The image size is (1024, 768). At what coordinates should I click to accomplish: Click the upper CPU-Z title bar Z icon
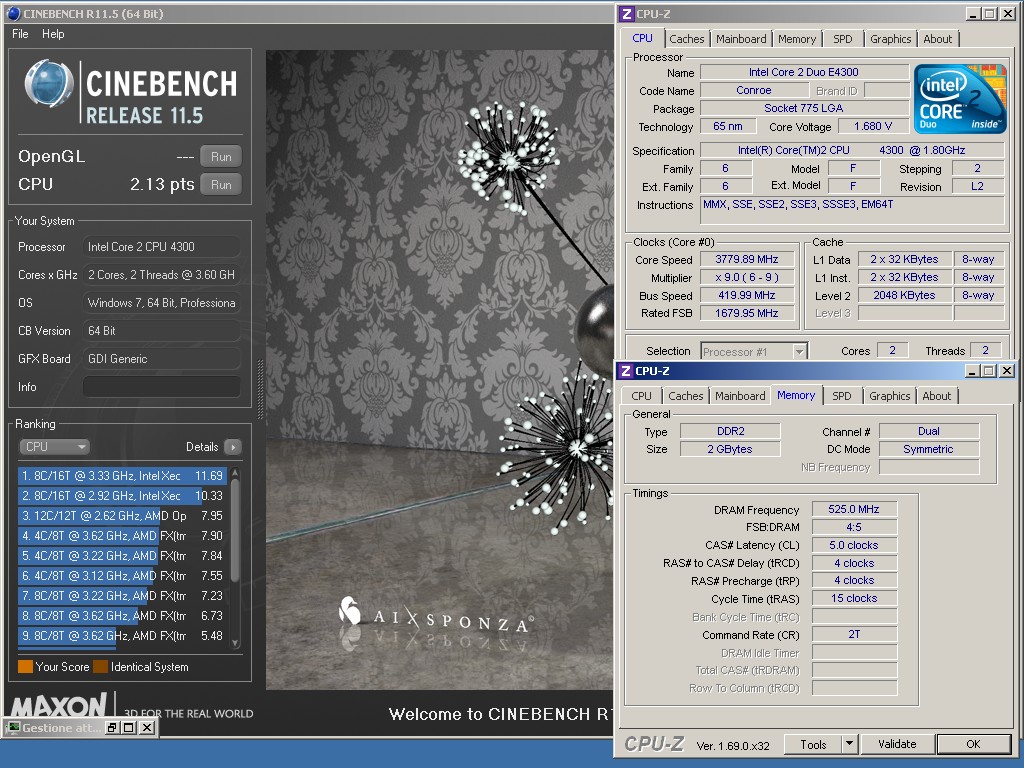[x=626, y=14]
